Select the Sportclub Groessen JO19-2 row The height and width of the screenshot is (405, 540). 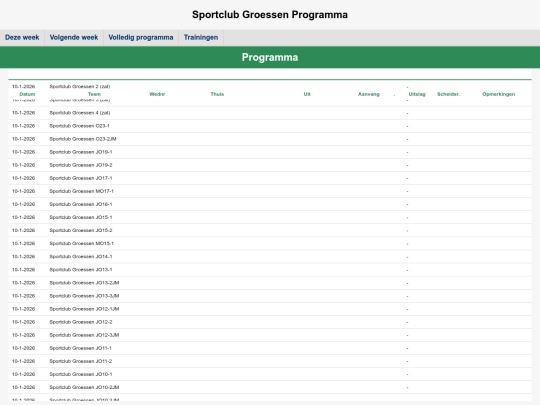point(270,165)
